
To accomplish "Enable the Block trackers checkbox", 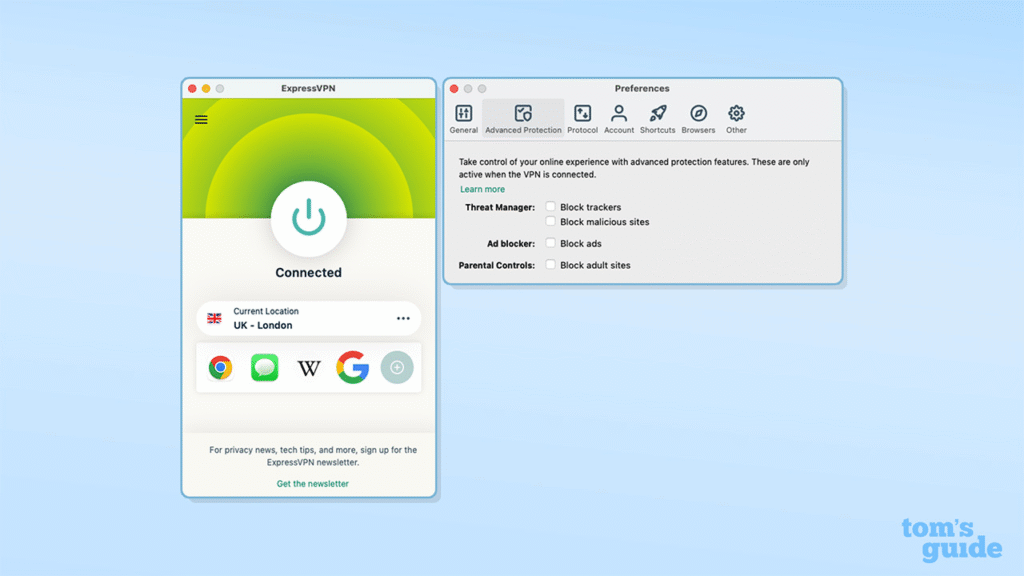I will click(550, 207).
